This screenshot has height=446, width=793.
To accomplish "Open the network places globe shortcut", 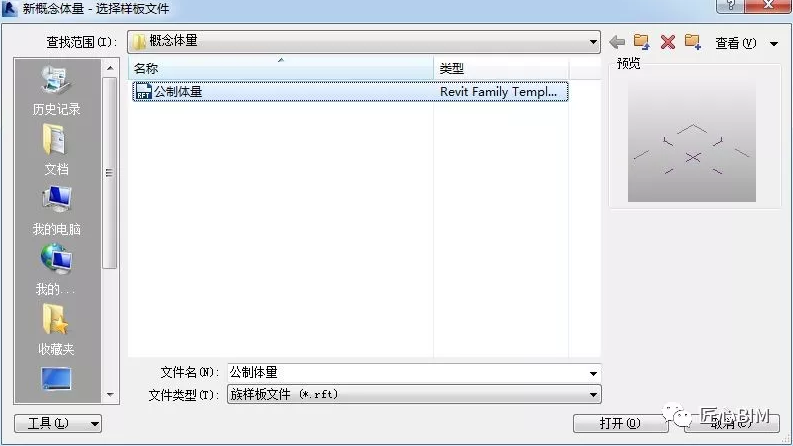I will point(56,270).
